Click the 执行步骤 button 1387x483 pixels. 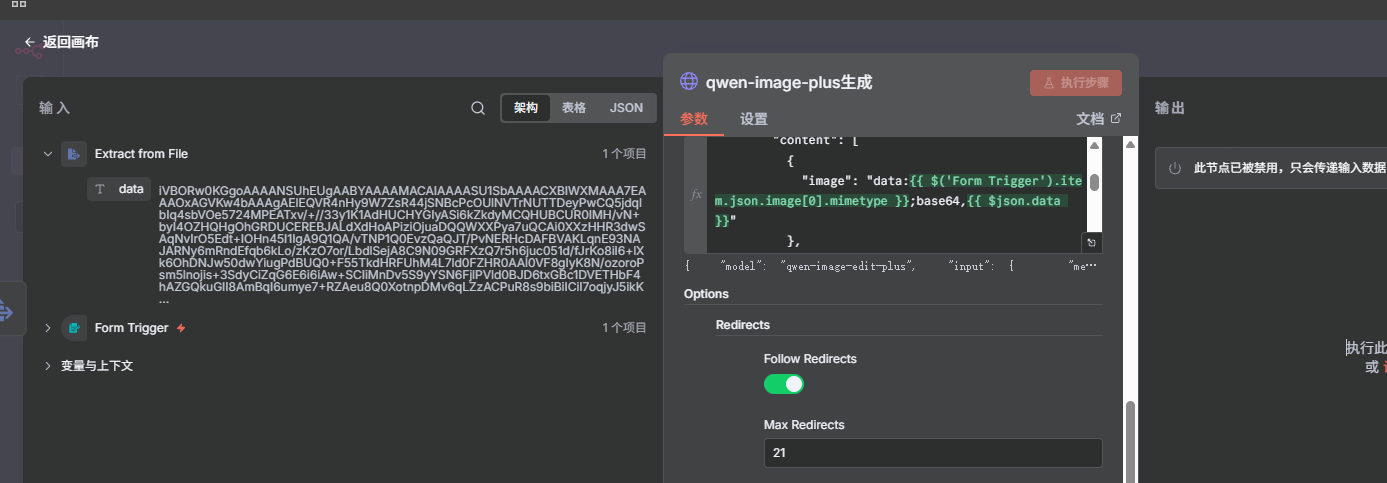tap(1076, 83)
